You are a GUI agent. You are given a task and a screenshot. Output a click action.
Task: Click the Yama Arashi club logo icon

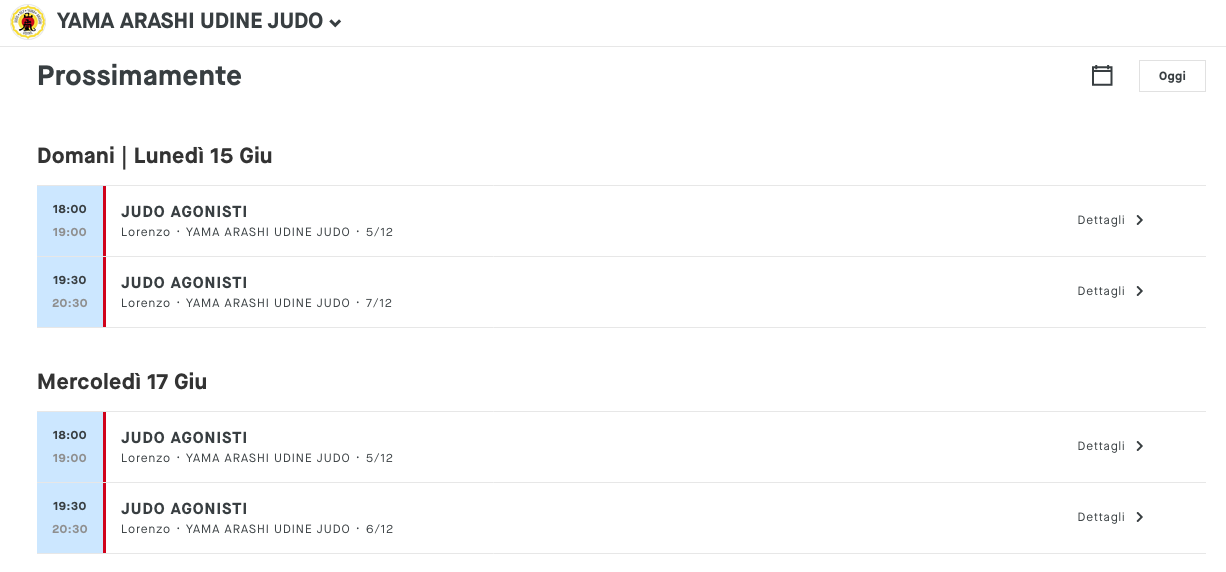(x=27, y=22)
